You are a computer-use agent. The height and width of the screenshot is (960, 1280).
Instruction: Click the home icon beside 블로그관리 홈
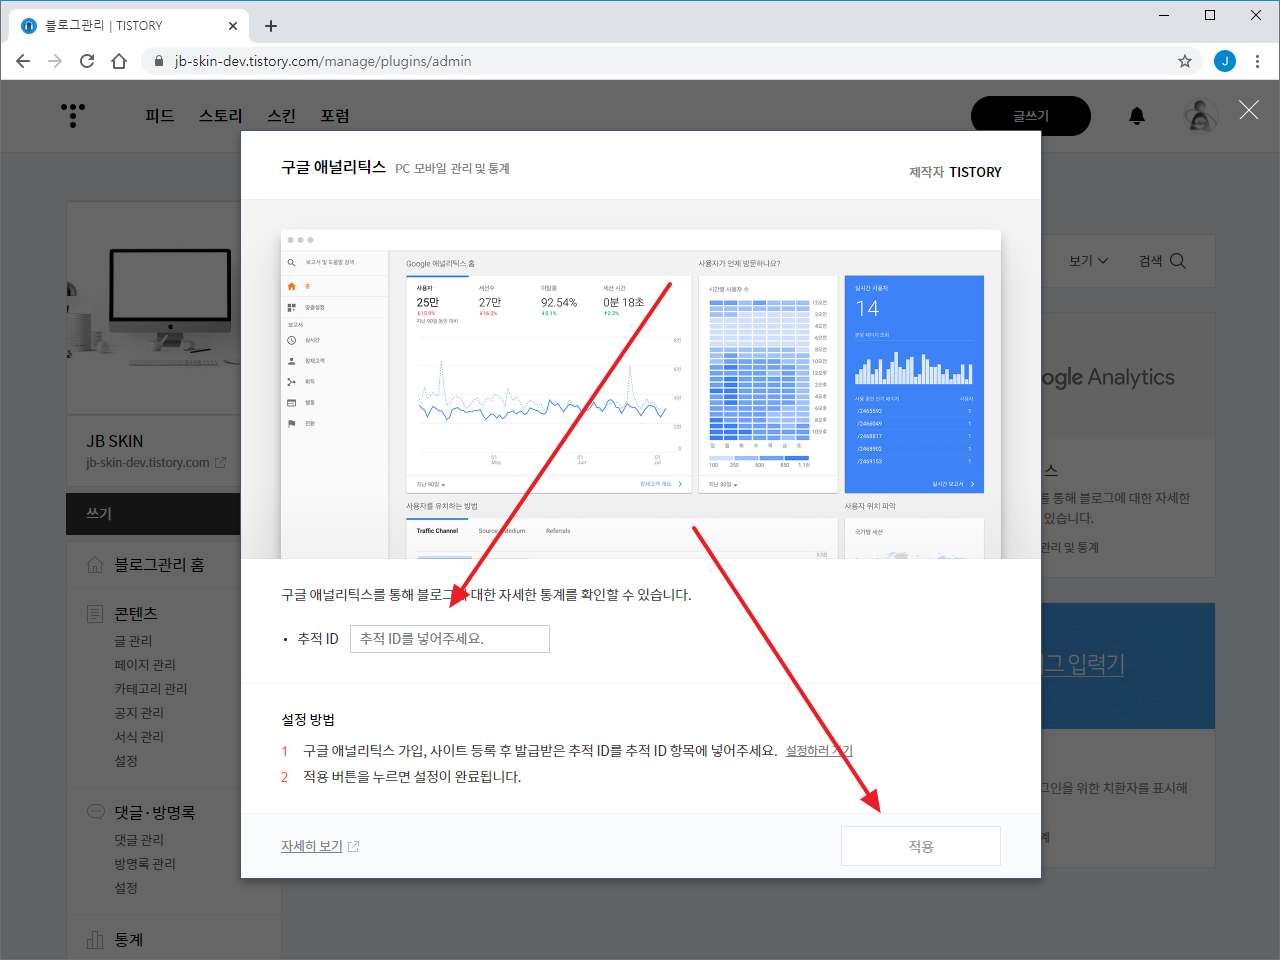click(95, 565)
